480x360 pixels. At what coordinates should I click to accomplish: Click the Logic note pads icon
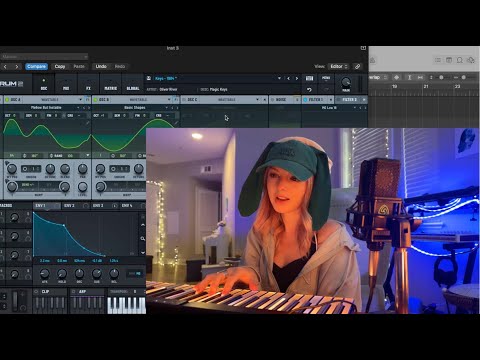(449, 60)
